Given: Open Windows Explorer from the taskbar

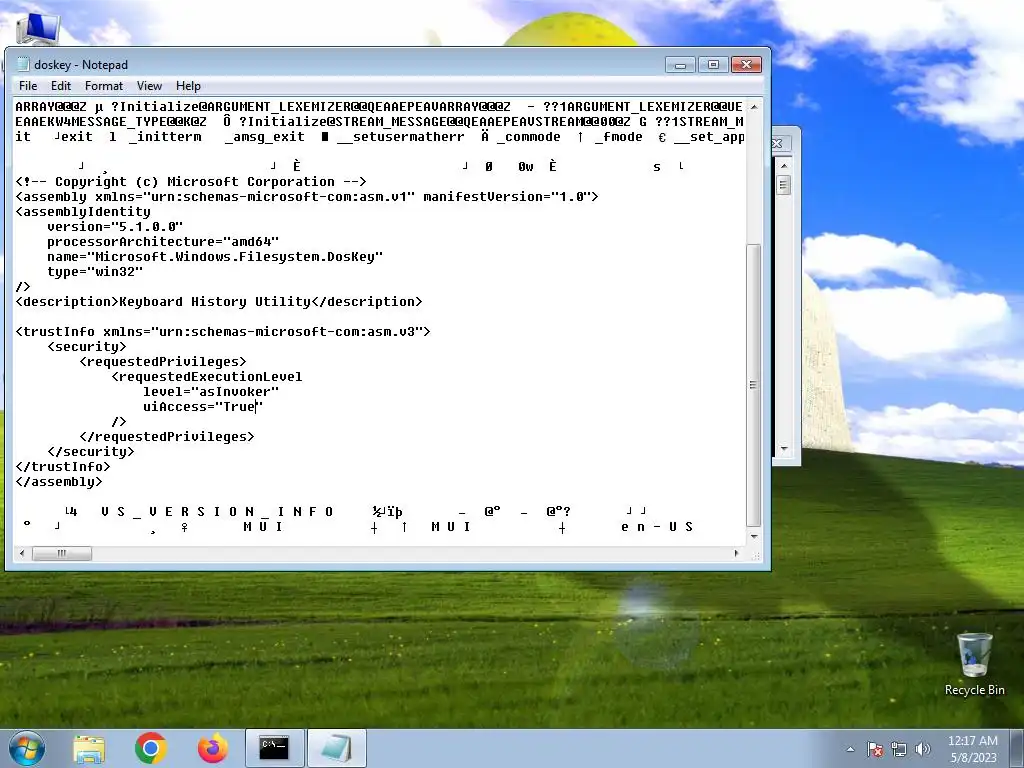Looking at the screenshot, I should (x=89, y=748).
